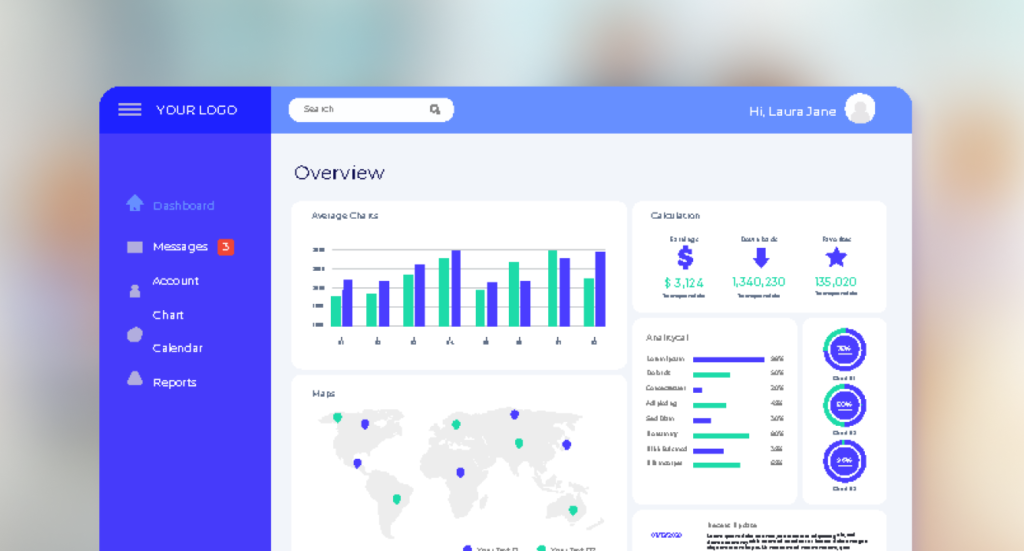
Task: Open Laura Jane's profile avatar
Action: pos(860,110)
